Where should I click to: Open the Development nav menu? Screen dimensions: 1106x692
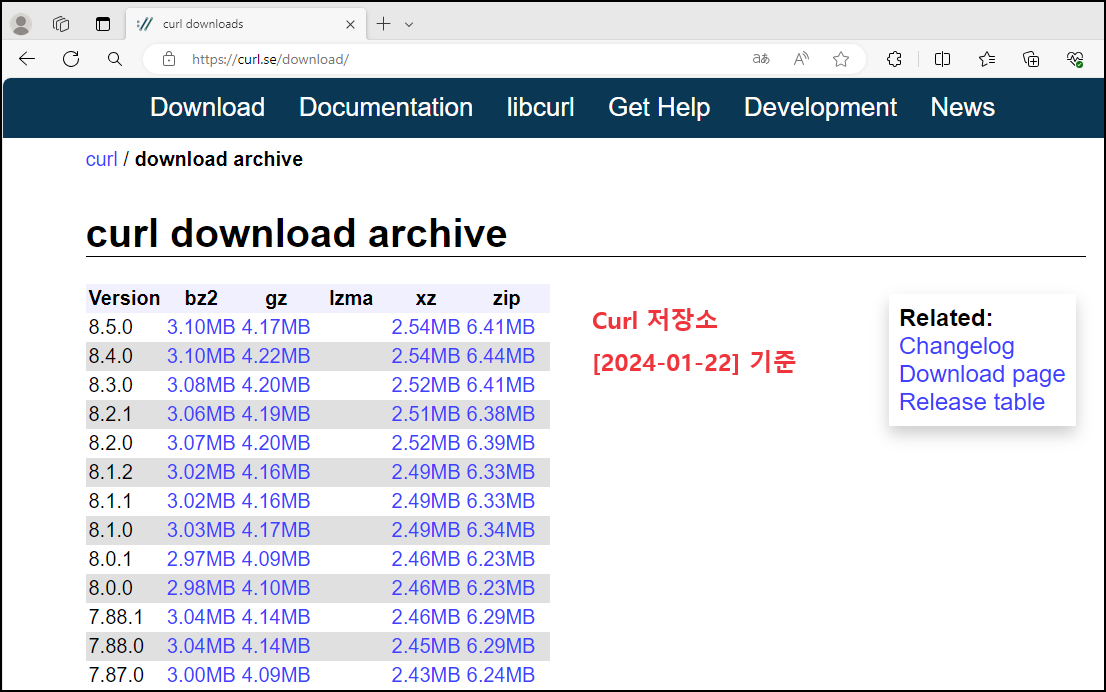tap(820, 107)
